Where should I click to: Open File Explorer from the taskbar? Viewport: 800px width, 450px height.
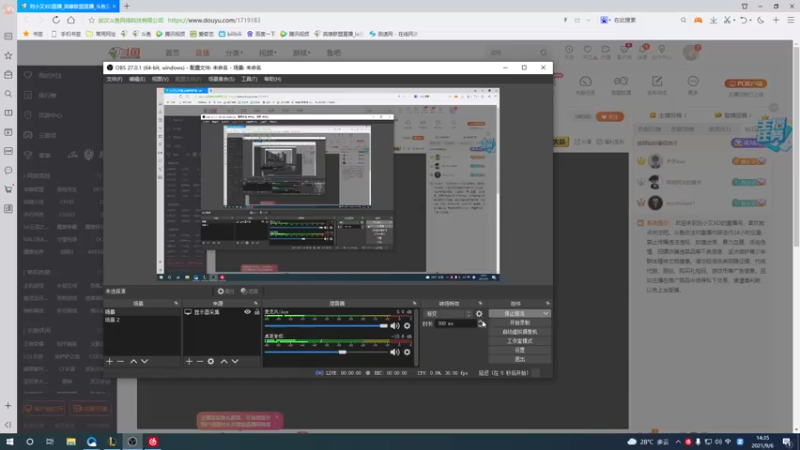pyautogui.click(x=71, y=442)
